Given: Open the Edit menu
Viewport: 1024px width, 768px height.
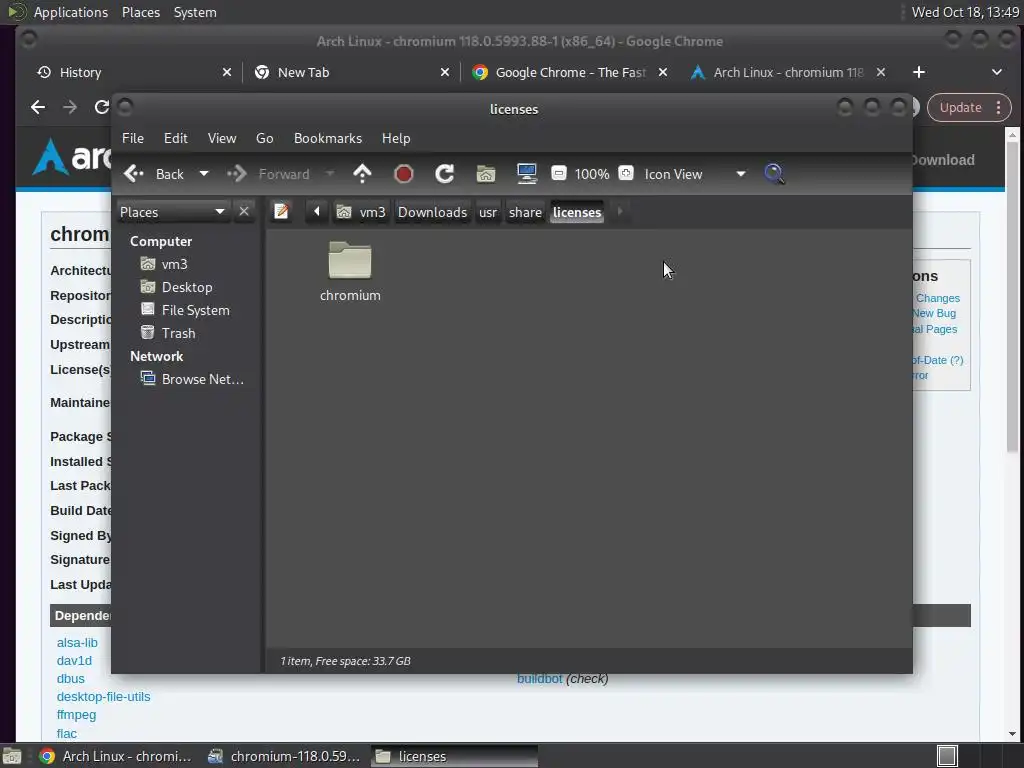Looking at the screenshot, I should point(176,138).
